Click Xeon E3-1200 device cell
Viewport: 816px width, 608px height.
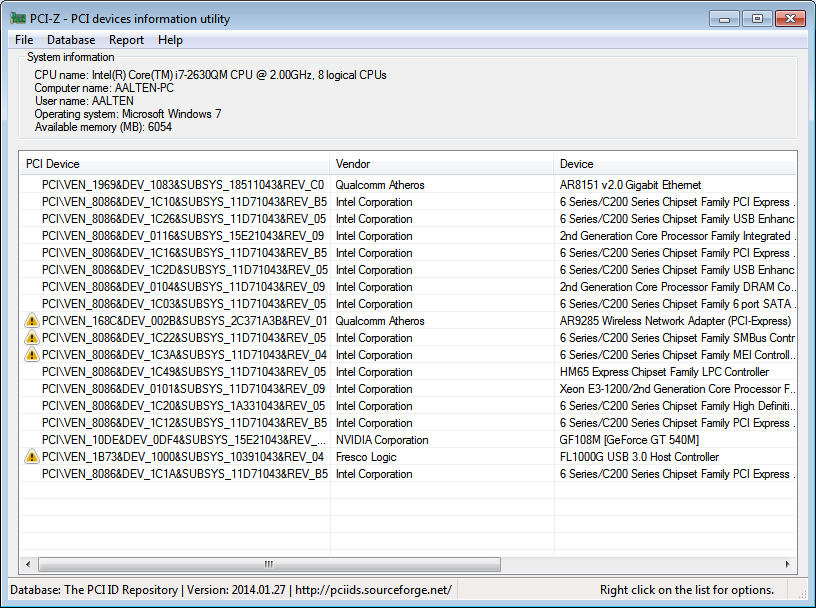click(677, 389)
